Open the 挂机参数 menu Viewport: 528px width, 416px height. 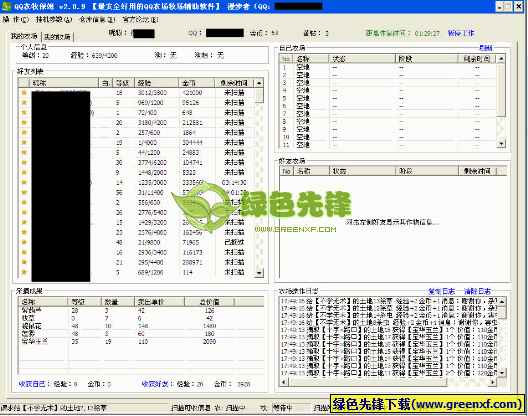54,20
